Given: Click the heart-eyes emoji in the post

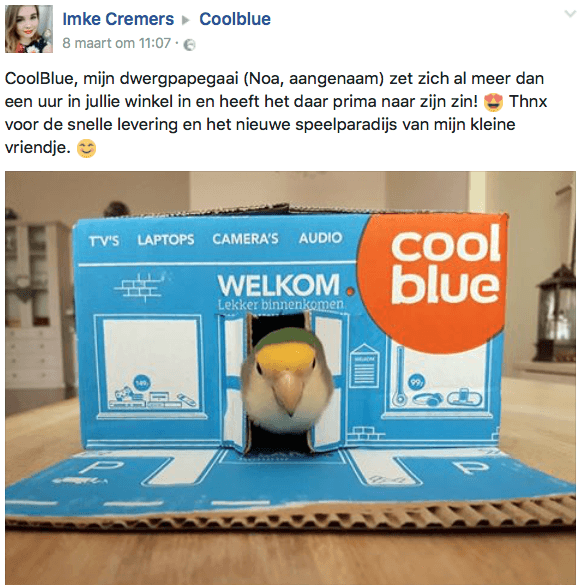Looking at the screenshot, I should point(493,102).
